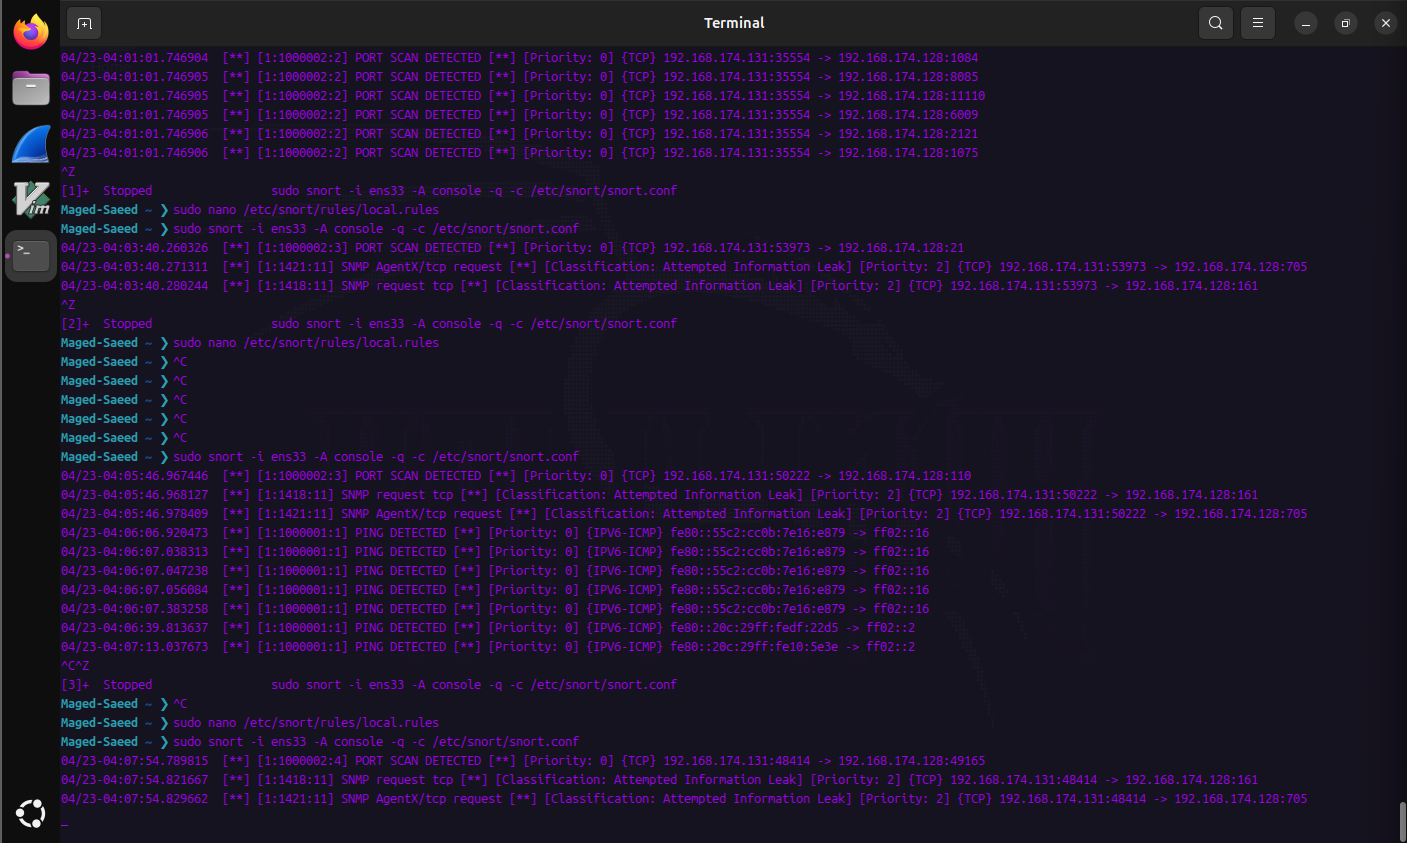The height and width of the screenshot is (843, 1407).
Task: Click source address 192.168.174.131:53973 in the port-scan alert
Action: (737, 248)
